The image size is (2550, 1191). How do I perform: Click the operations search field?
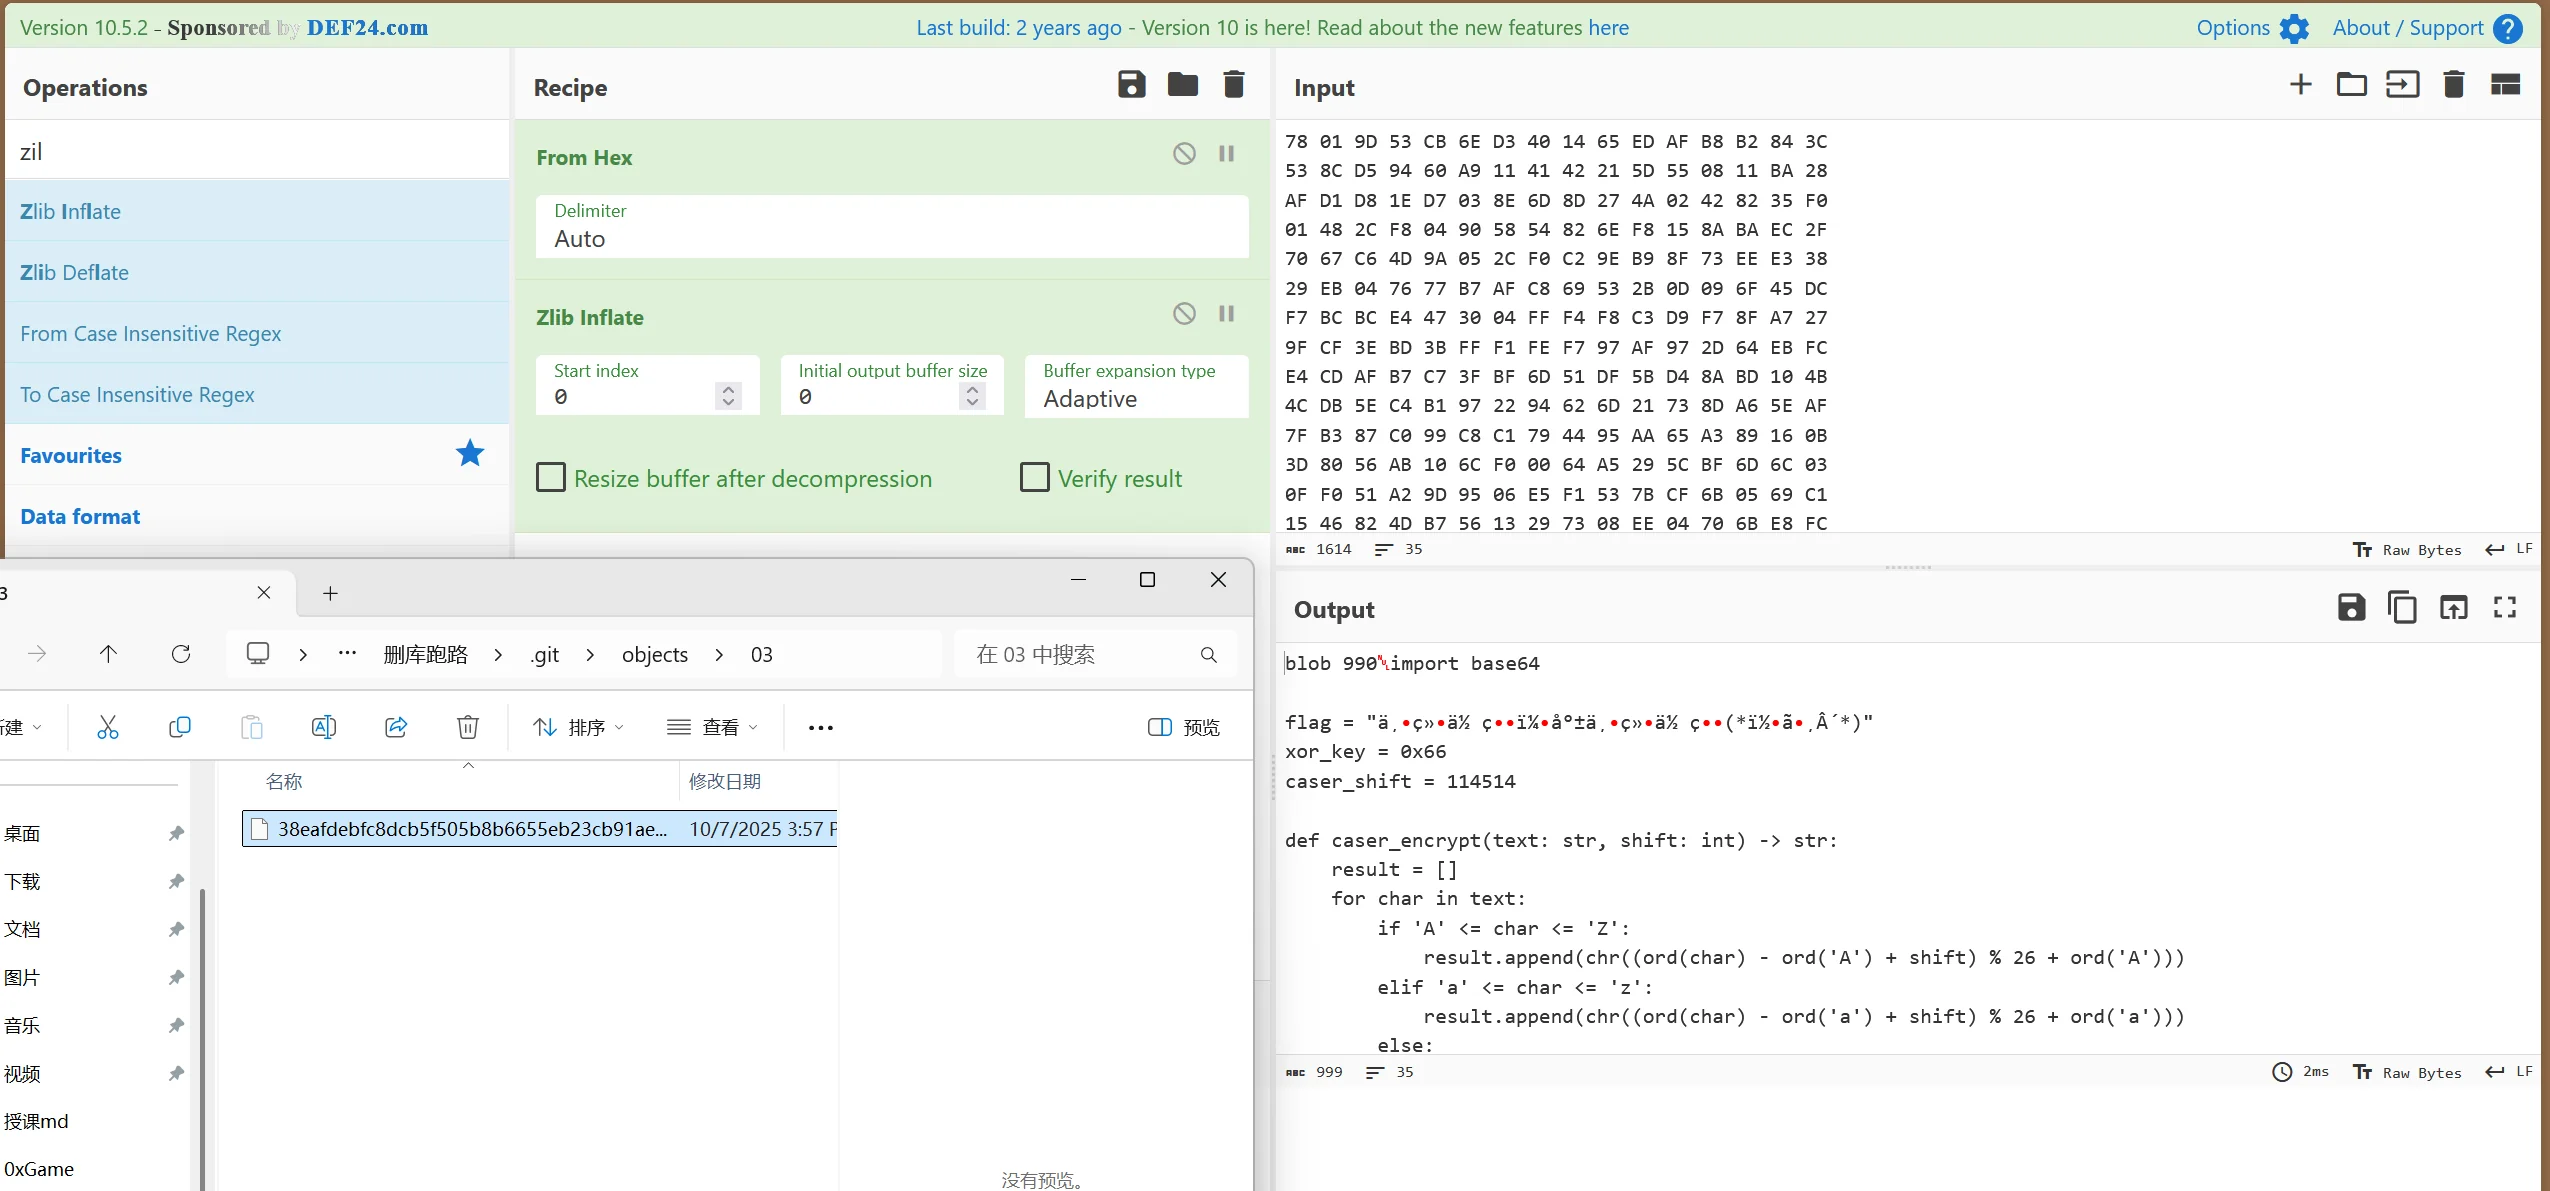pos(256,151)
